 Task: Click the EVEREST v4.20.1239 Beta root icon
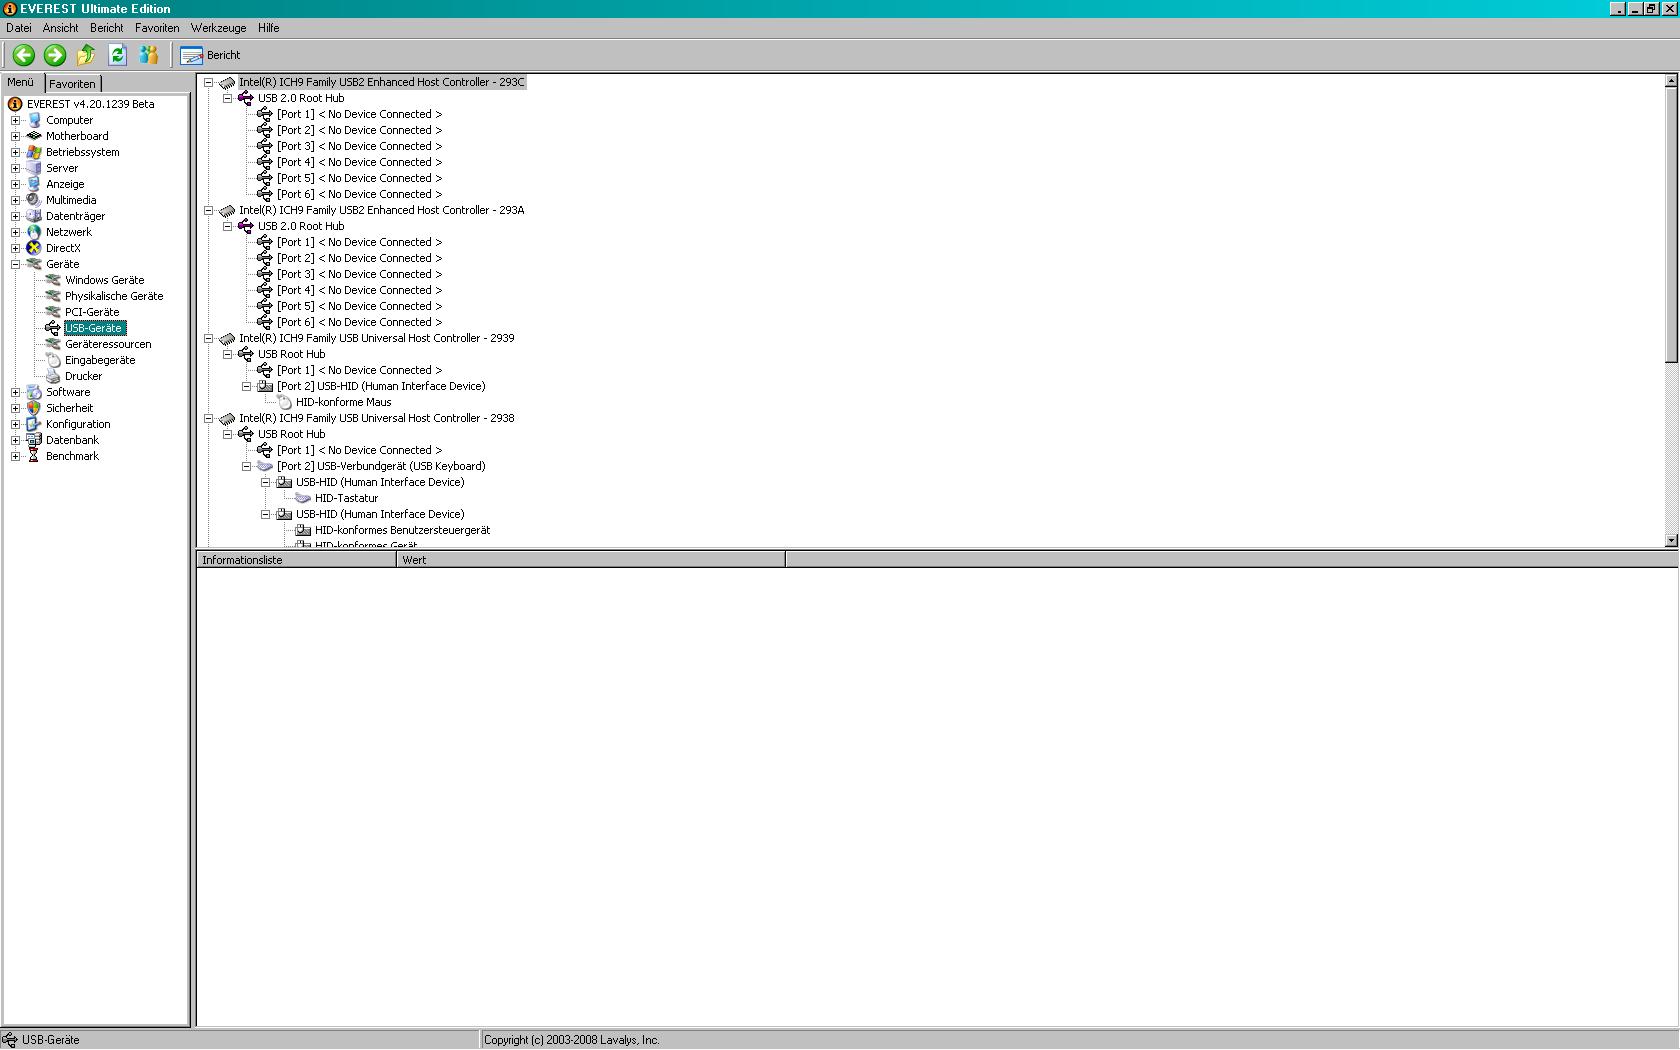[x=15, y=104]
